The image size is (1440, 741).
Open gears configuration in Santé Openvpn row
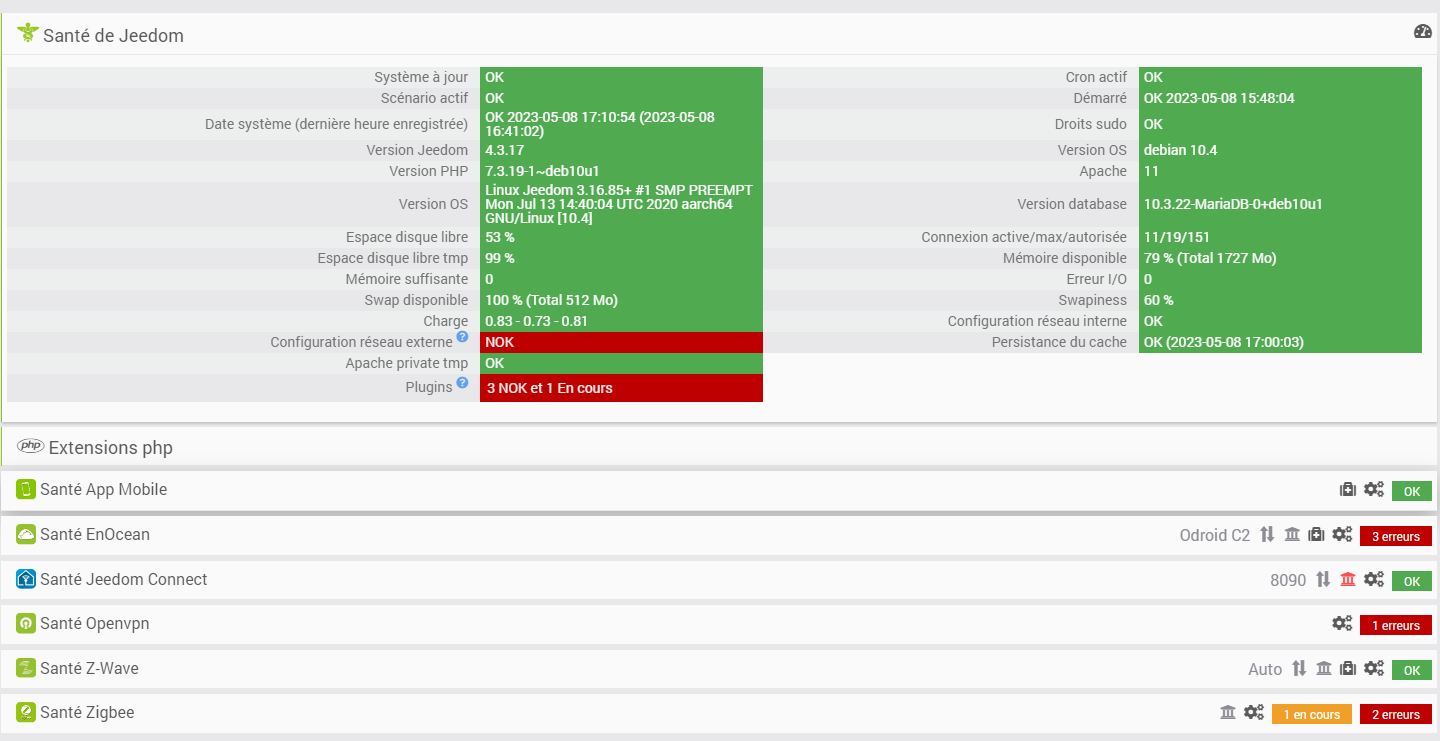[1342, 624]
